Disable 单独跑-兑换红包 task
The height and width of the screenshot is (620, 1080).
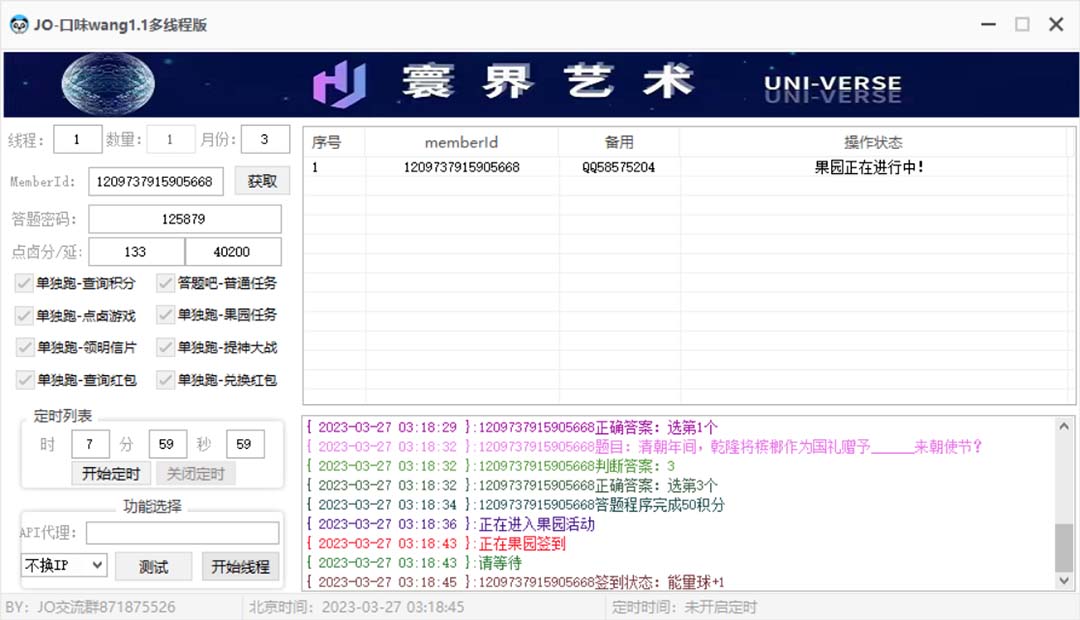[x=164, y=380]
